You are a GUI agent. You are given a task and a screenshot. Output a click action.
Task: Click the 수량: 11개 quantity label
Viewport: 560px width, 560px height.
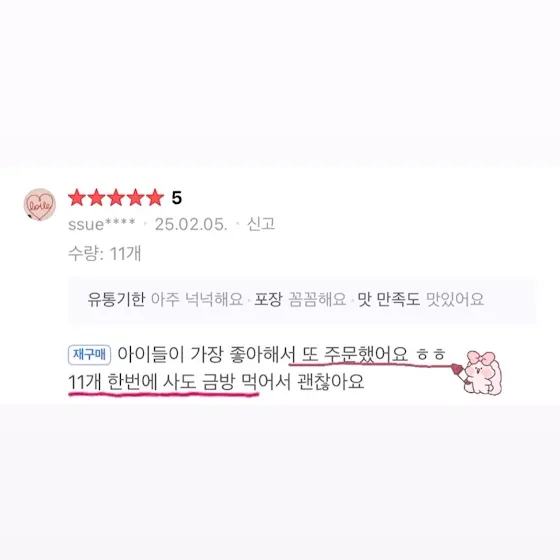105,254
